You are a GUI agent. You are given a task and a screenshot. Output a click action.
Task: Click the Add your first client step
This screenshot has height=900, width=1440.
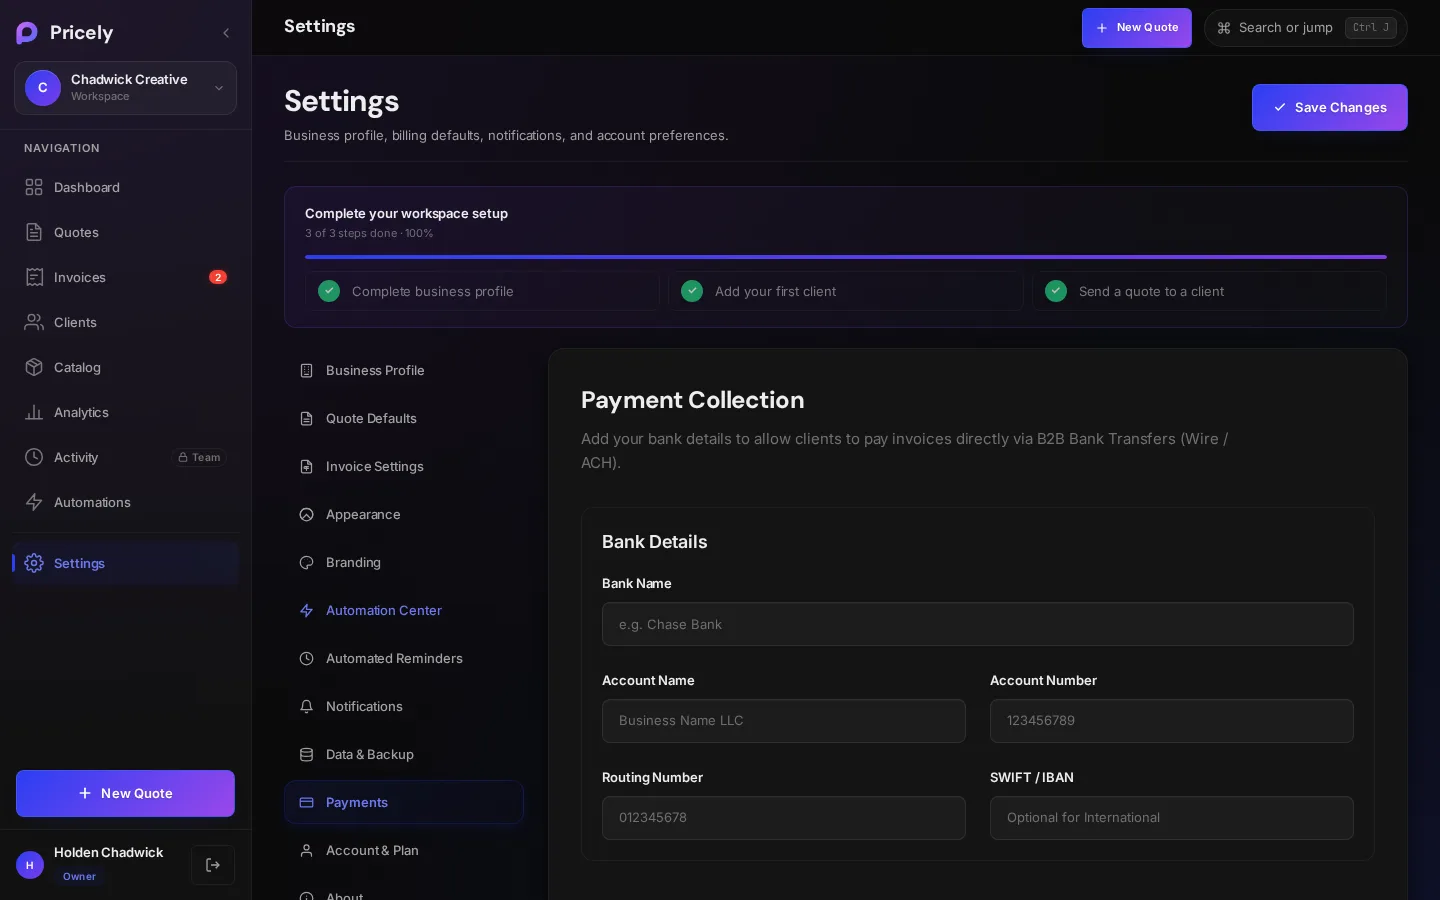click(846, 291)
